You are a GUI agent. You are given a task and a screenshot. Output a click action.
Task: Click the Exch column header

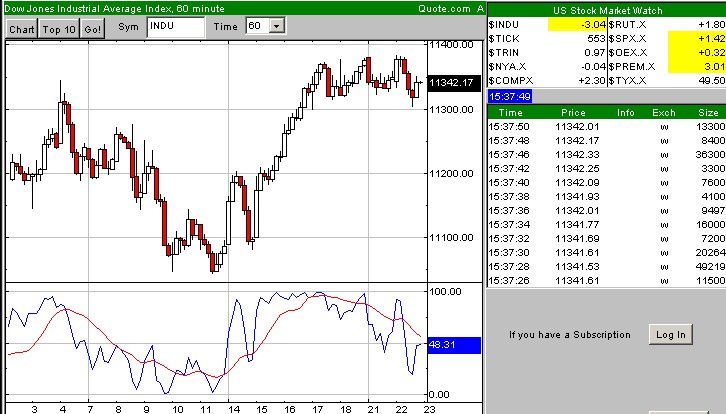(x=664, y=113)
